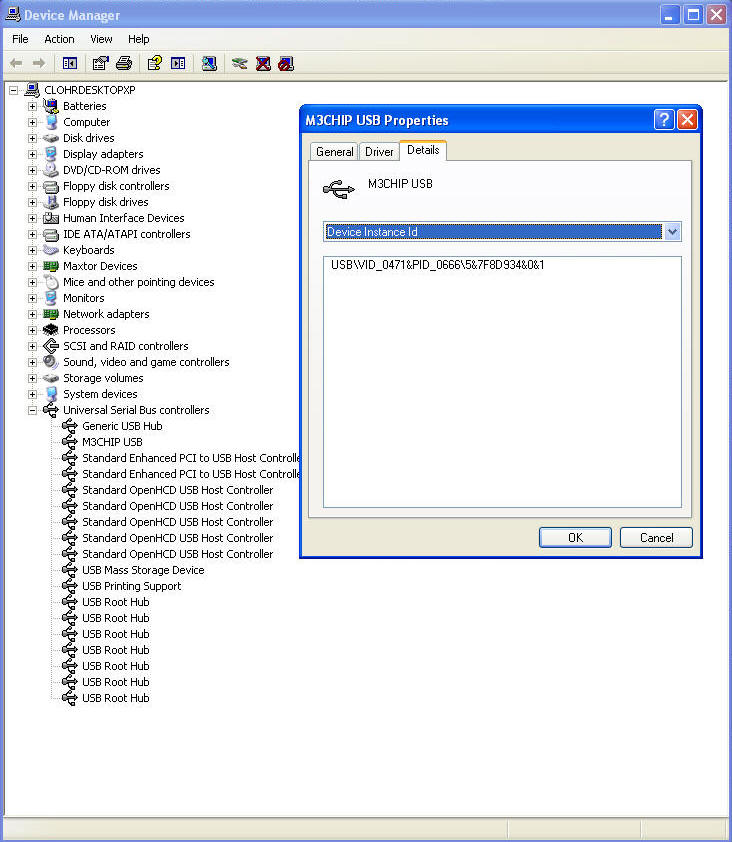The image size is (732, 842).
Task: Click the Mice and other pointing devices icon
Action: point(51,282)
